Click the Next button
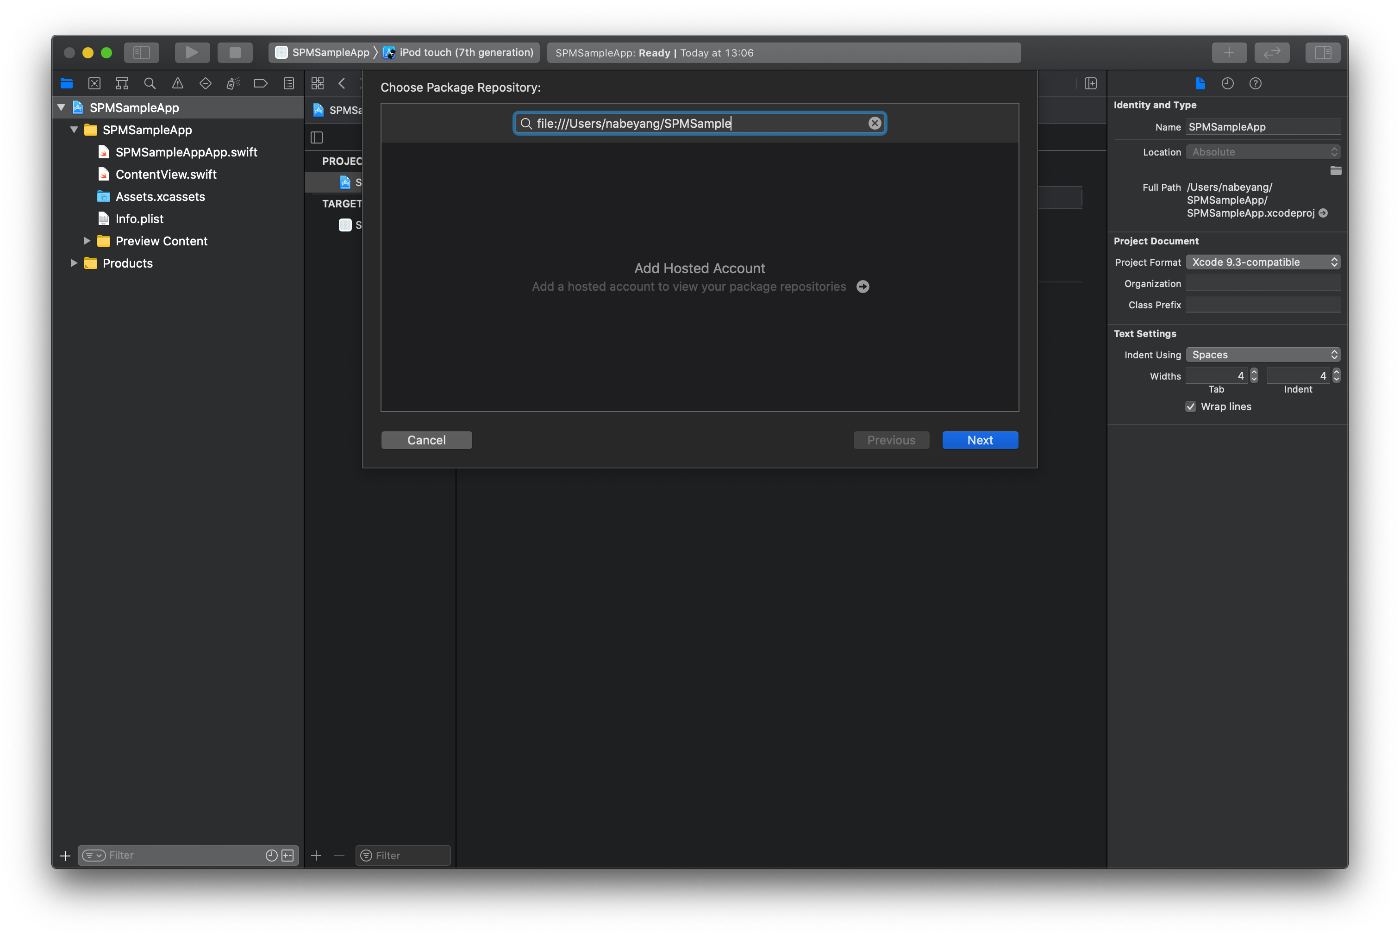The height and width of the screenshot is (937, 1400). (x=980, y=440)
